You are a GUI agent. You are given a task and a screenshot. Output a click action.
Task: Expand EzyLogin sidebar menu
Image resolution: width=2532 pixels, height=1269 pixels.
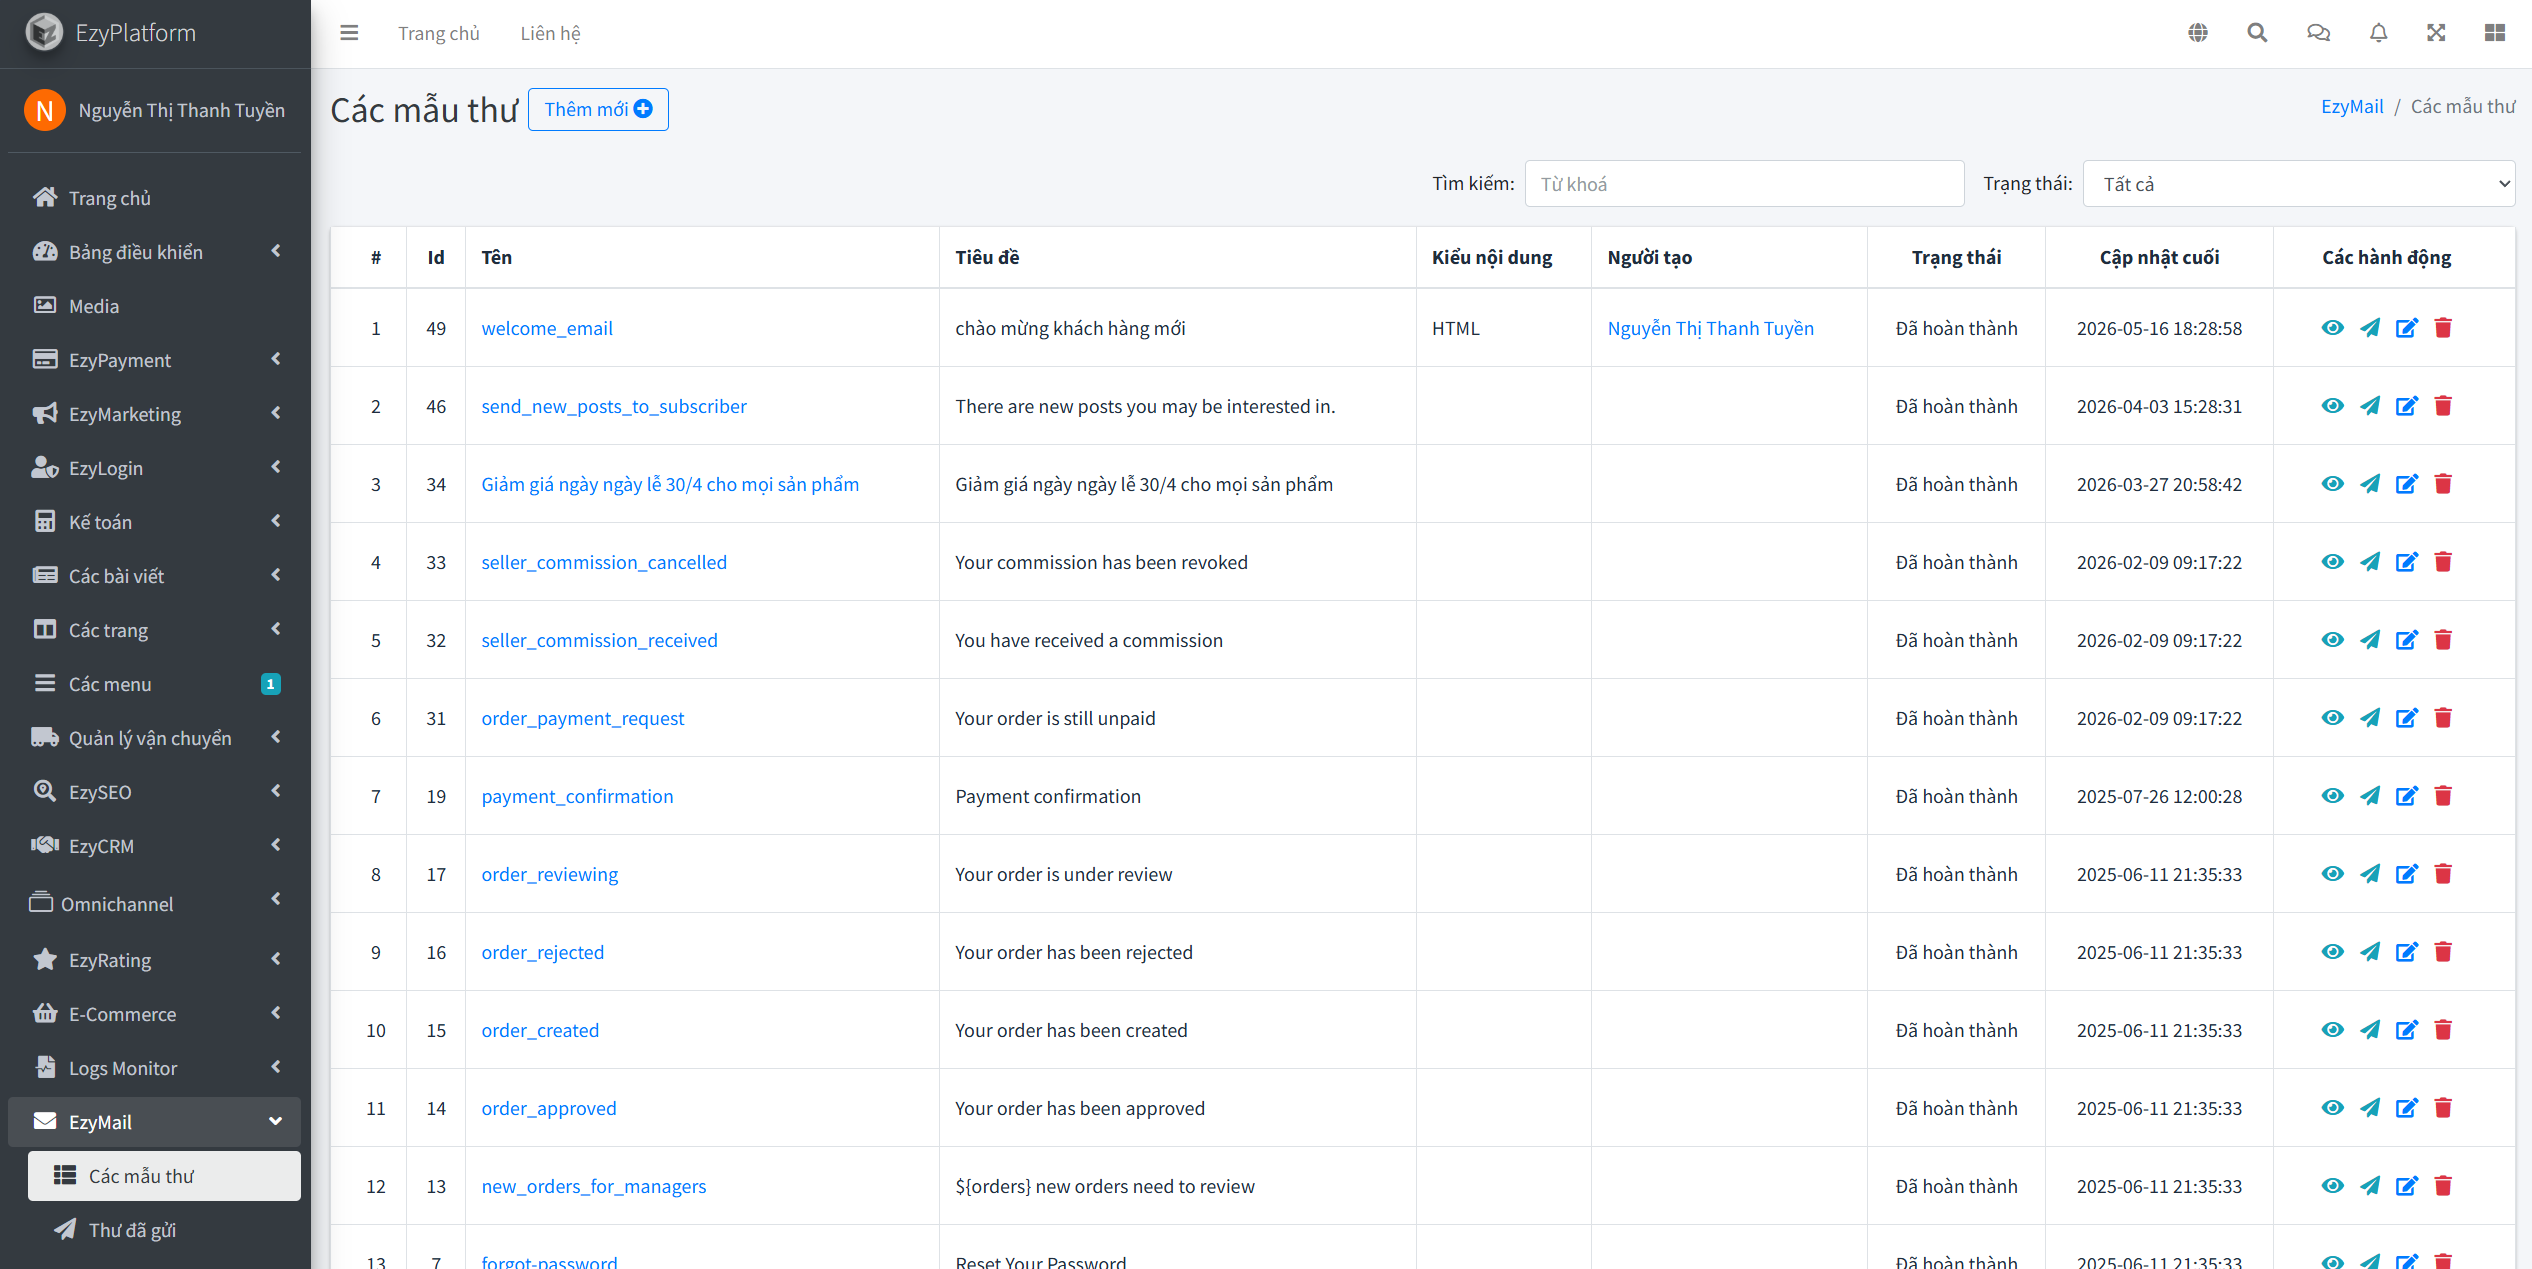(155, 468)
